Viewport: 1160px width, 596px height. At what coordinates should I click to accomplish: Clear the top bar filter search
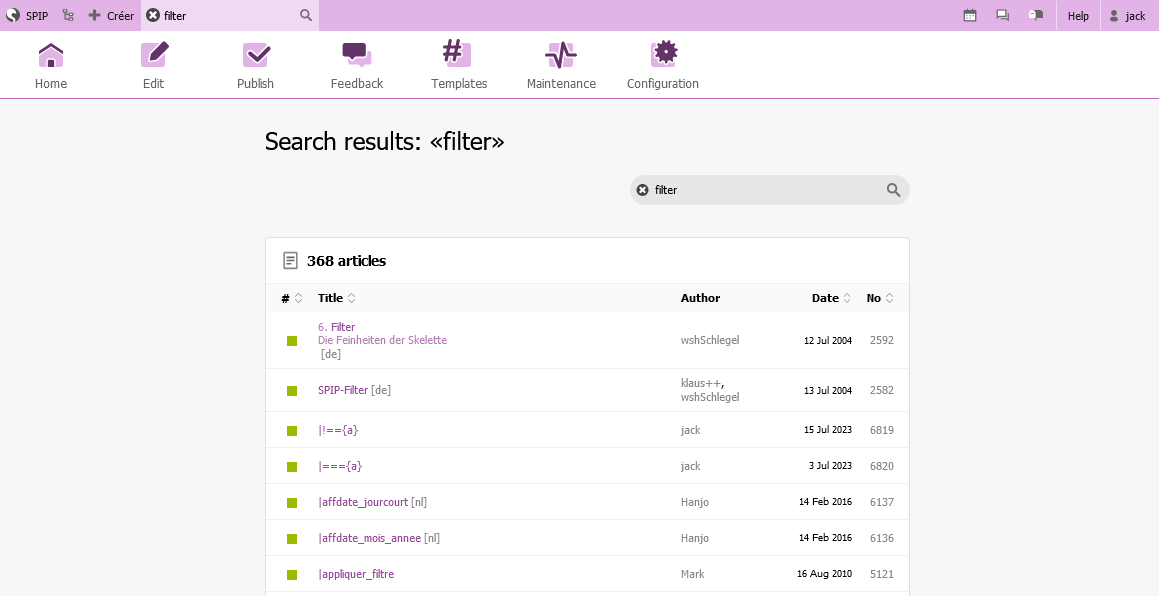[153, 16]
